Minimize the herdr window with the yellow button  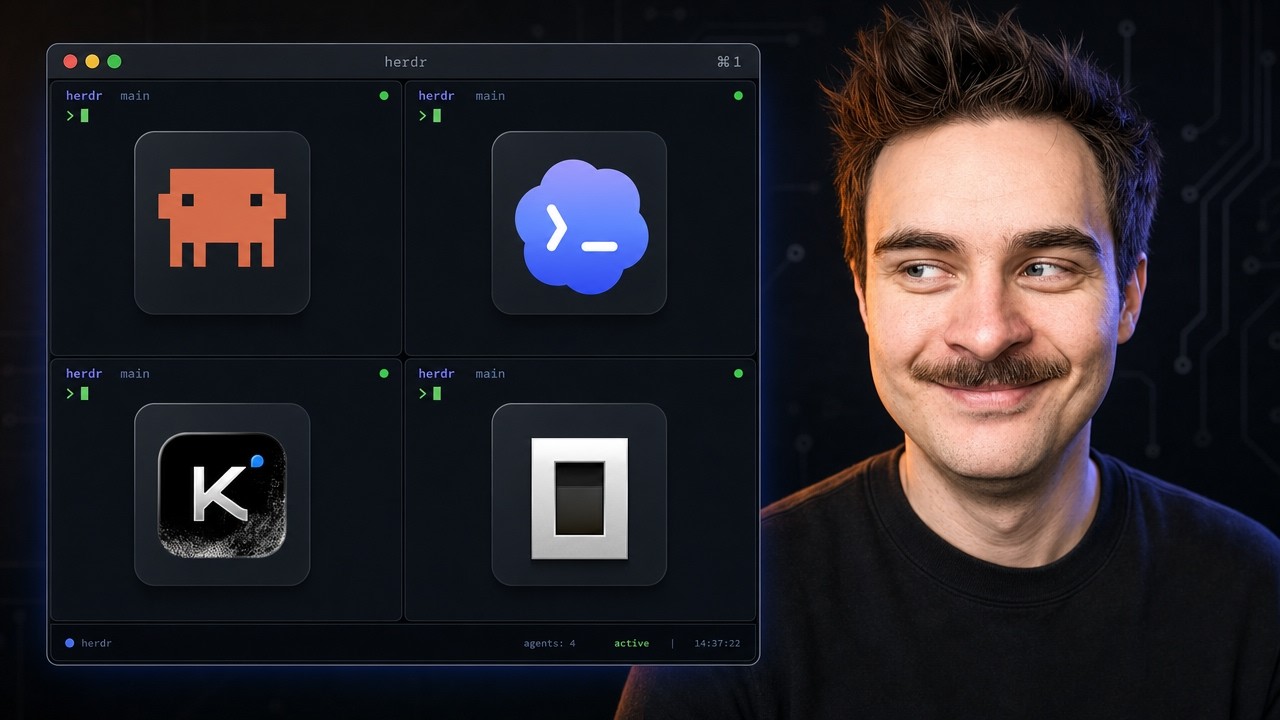(x=92, y=62)
